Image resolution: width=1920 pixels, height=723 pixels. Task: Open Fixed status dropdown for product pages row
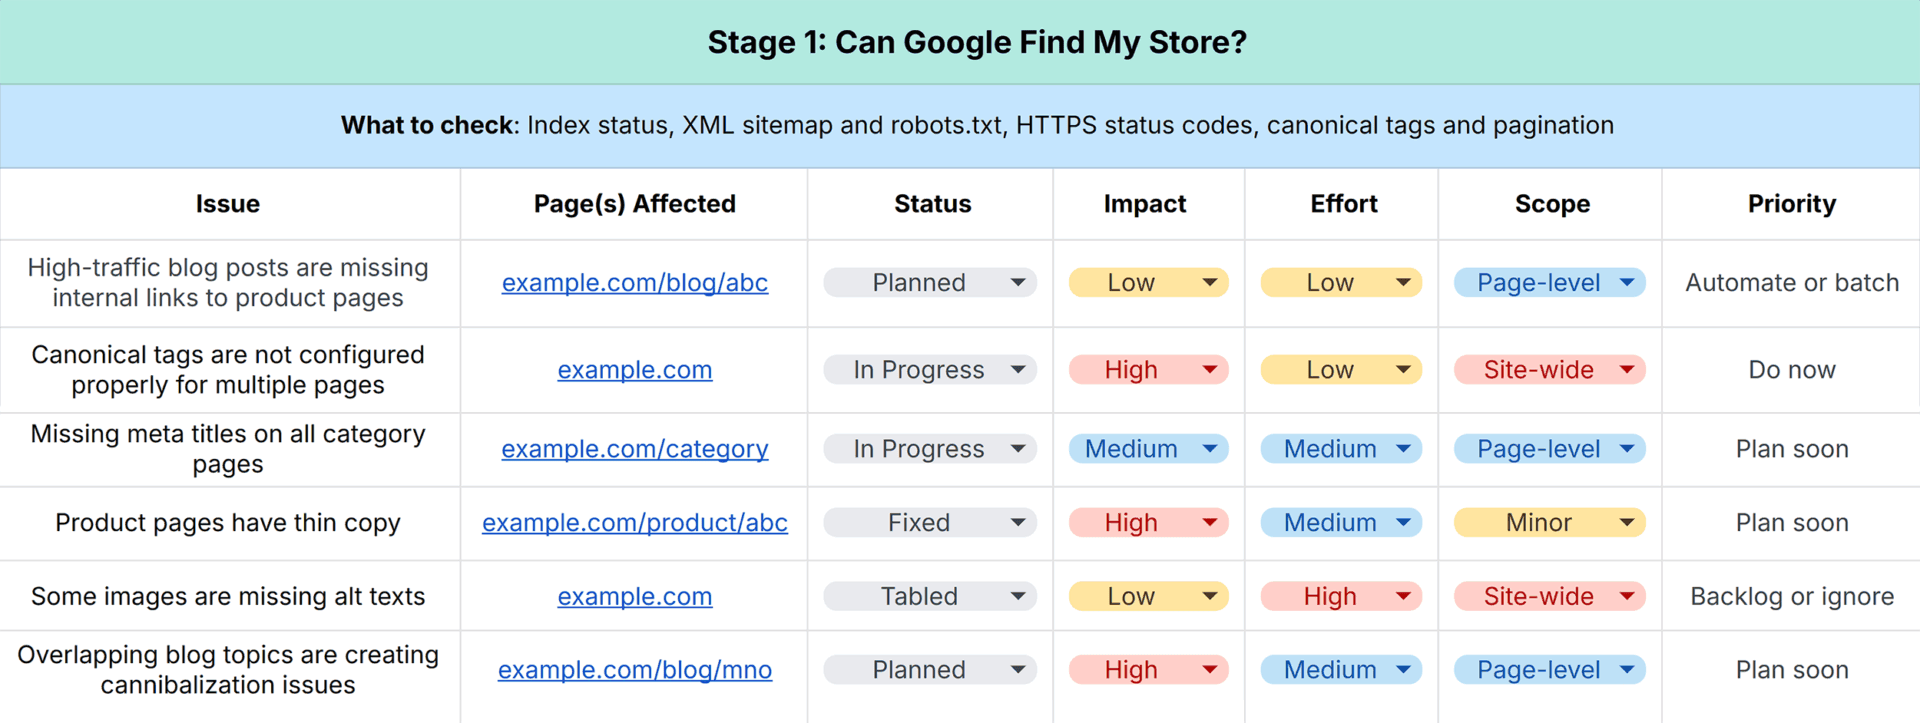click(x=931, y=522)
